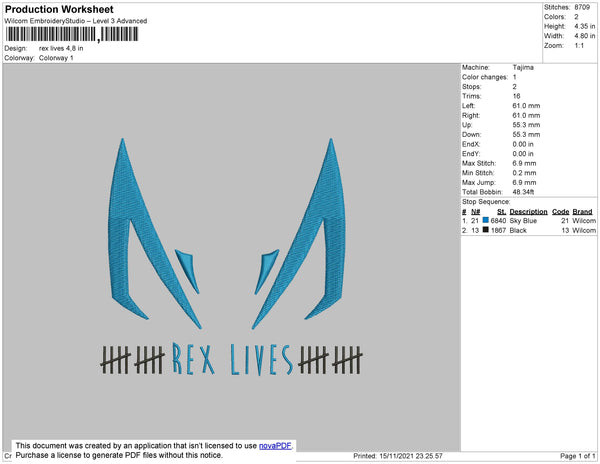Click the 'Page 1 of 1' text

coord(577,456)
